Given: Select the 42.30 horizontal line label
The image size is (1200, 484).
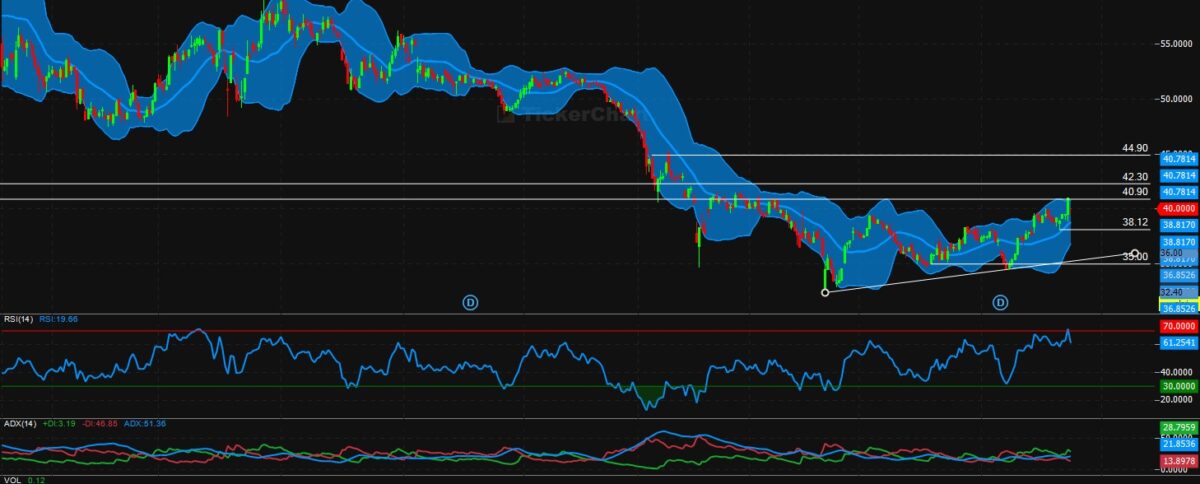Looking at the screenshot, I should 1134,176.
